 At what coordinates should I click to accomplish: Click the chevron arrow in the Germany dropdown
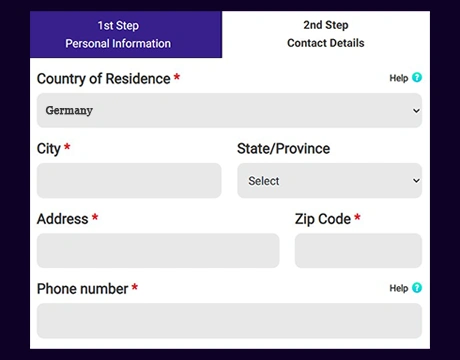click(416, 110)
